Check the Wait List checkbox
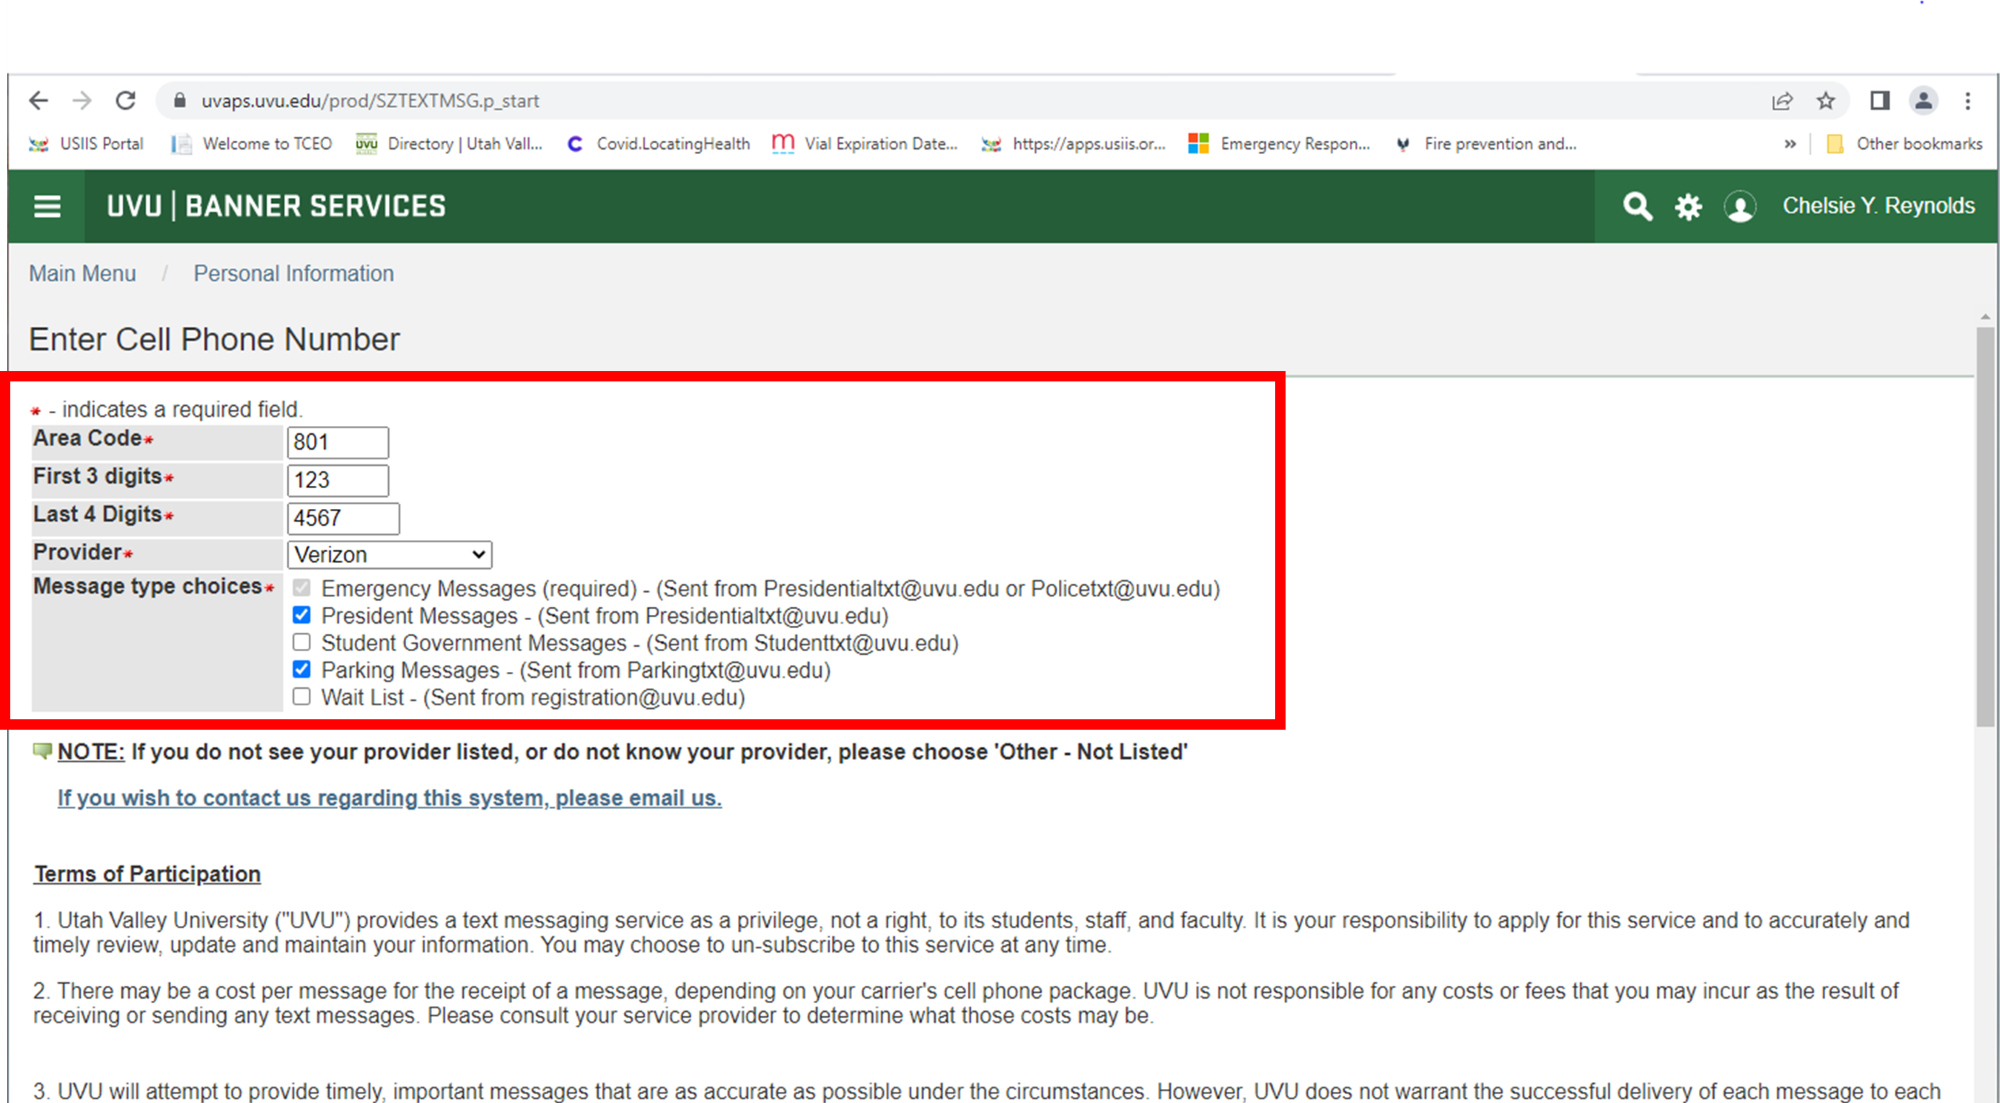 tap(302, 697)
